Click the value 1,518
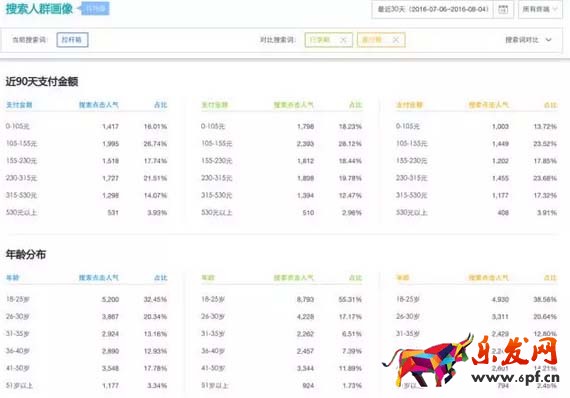 pos(111,161)
